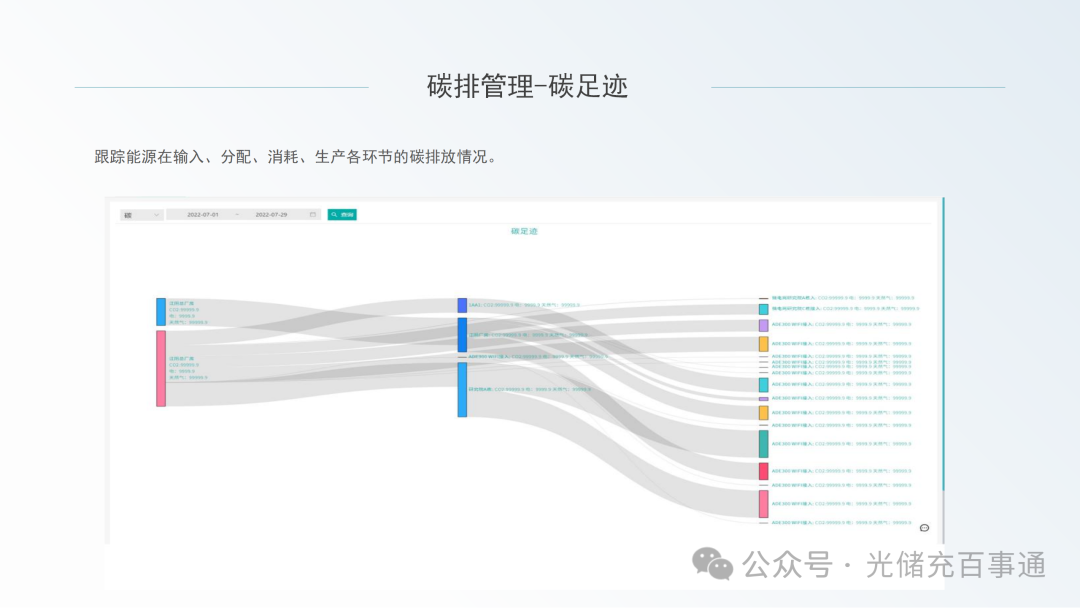Image resolution: width=1080 pixels, height=608 pixels.
Task: Click the teal 查询 search button
Action: coord(342,215)
